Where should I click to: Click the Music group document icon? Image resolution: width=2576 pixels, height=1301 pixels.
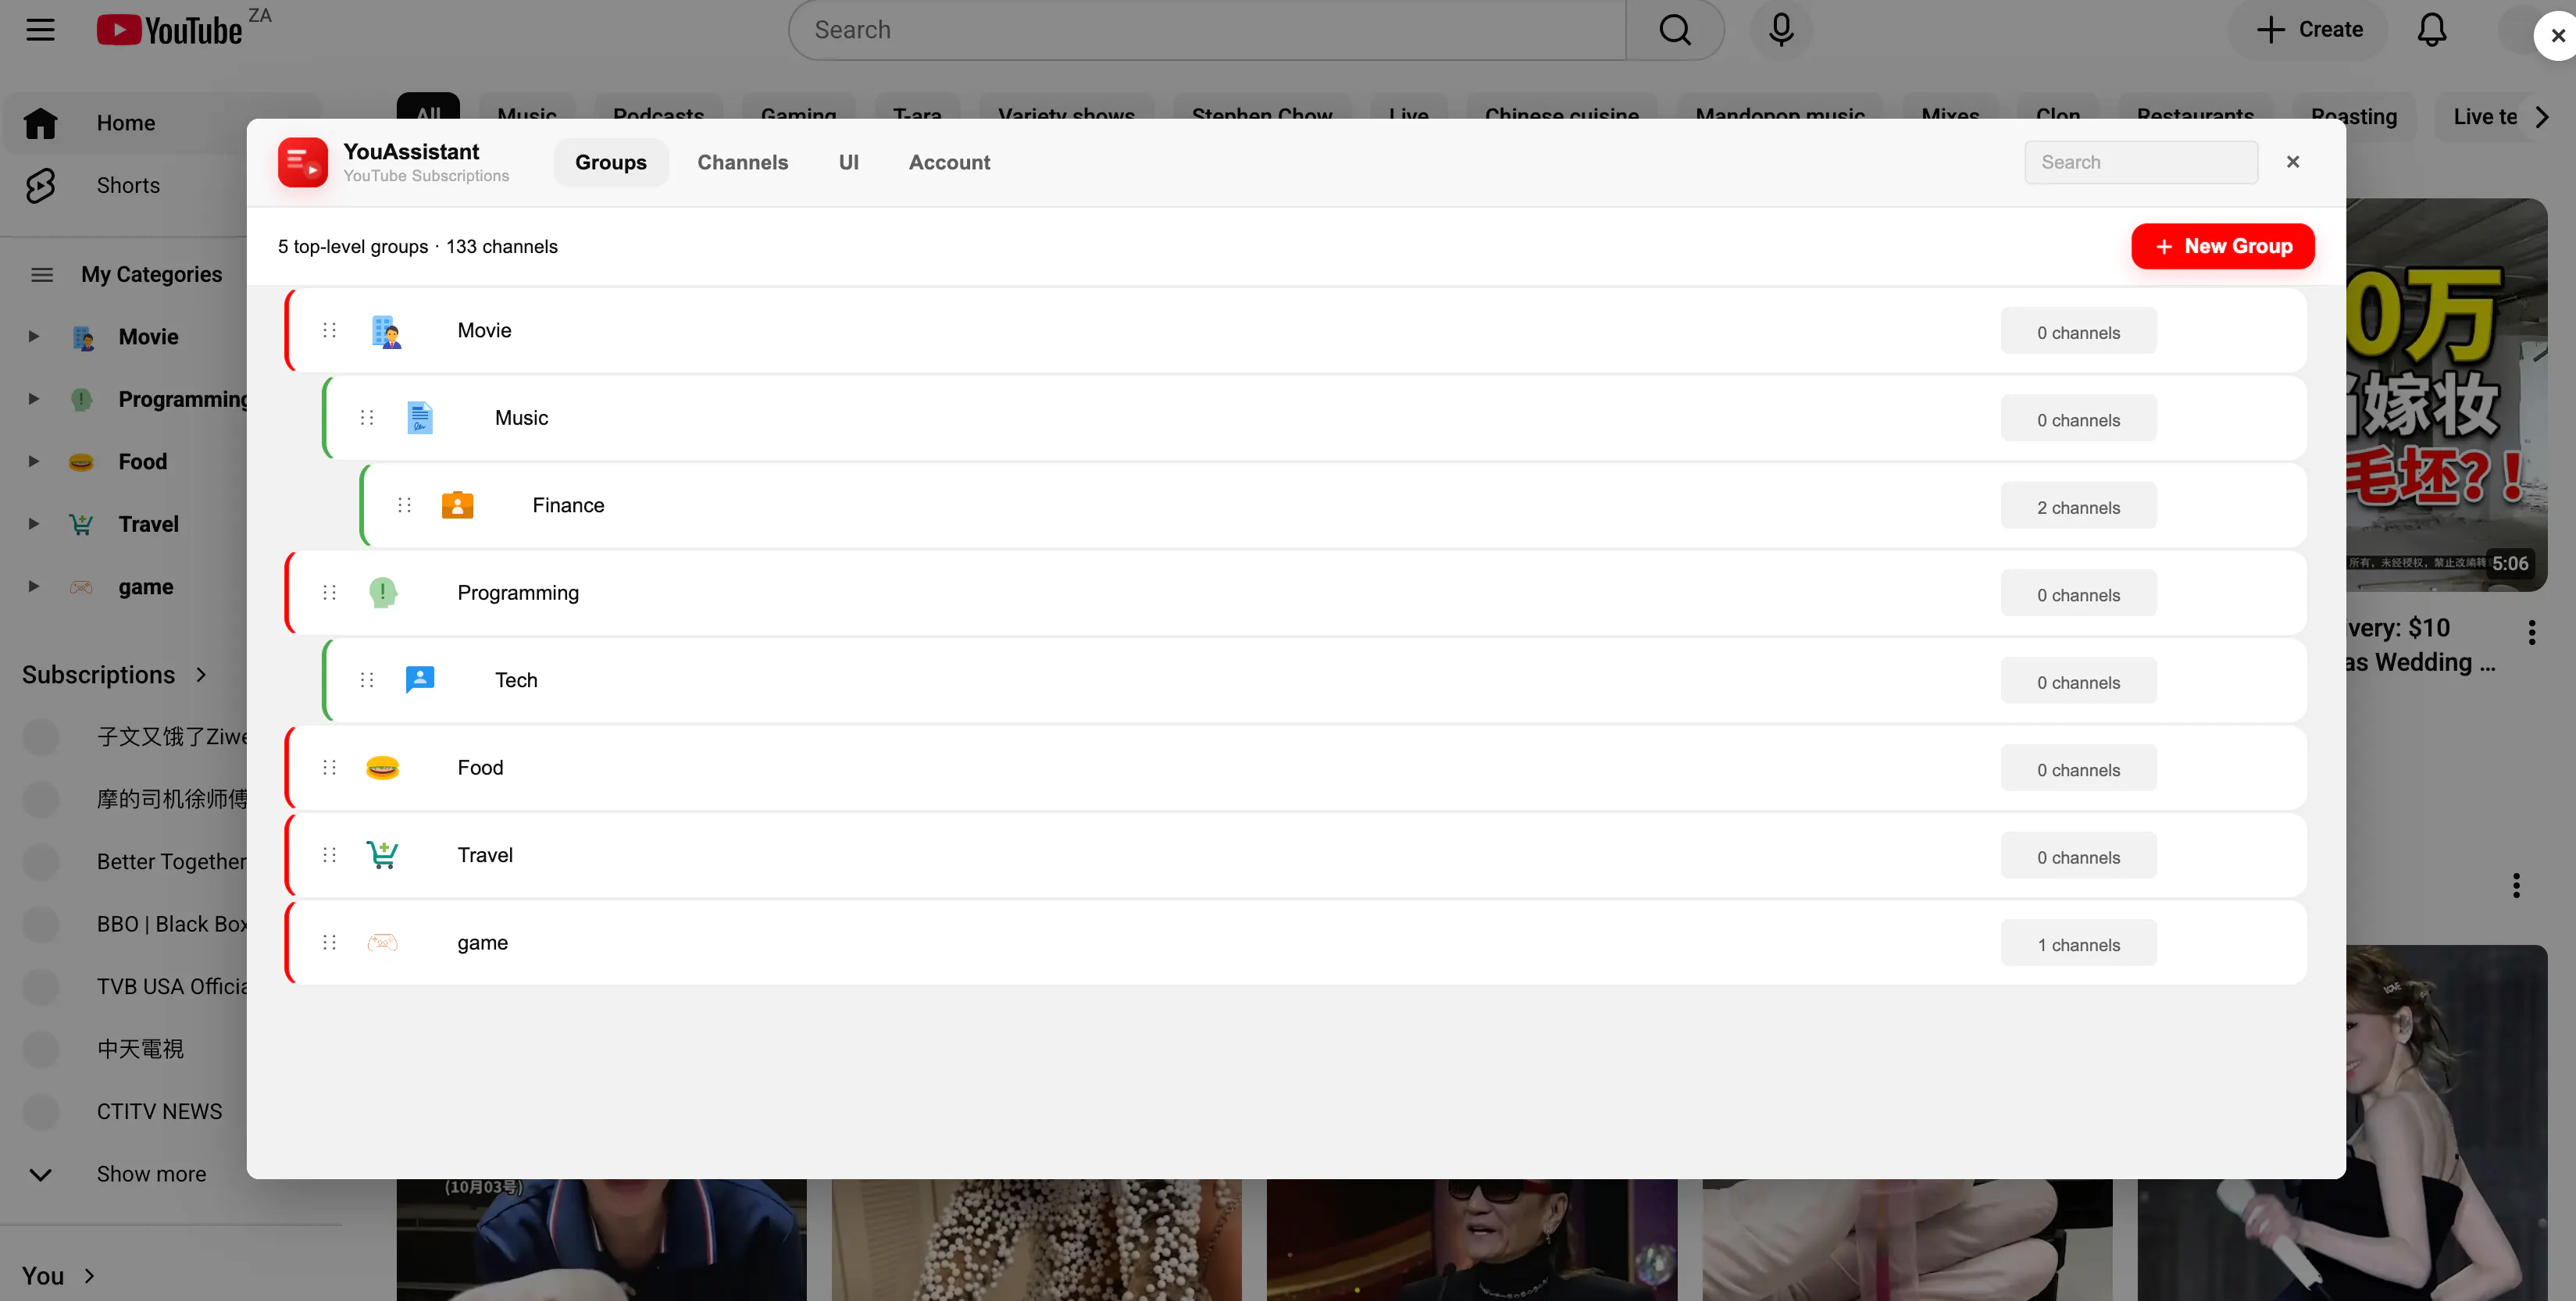pos(420,418)
